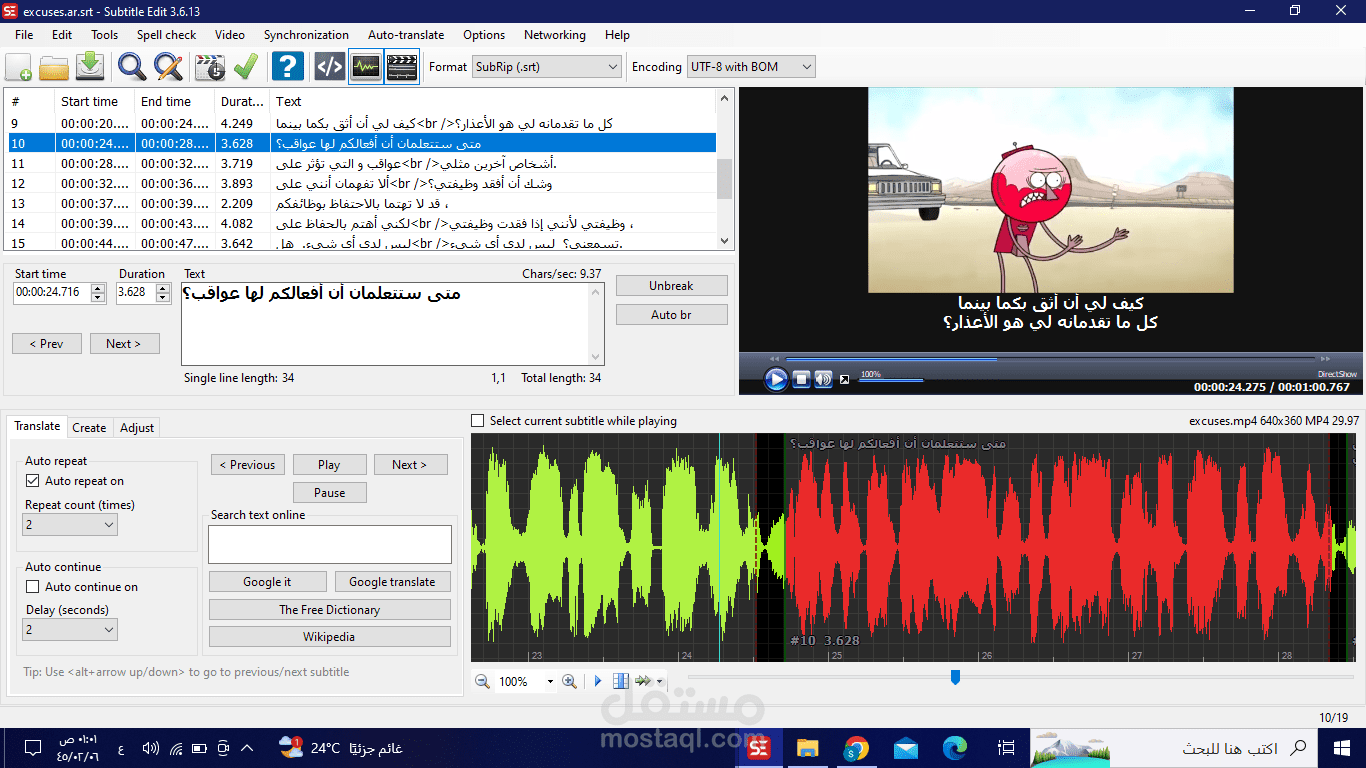
Task: Click the waveform play selection icon
Action: pyautogui.click(x=598, y=681)
